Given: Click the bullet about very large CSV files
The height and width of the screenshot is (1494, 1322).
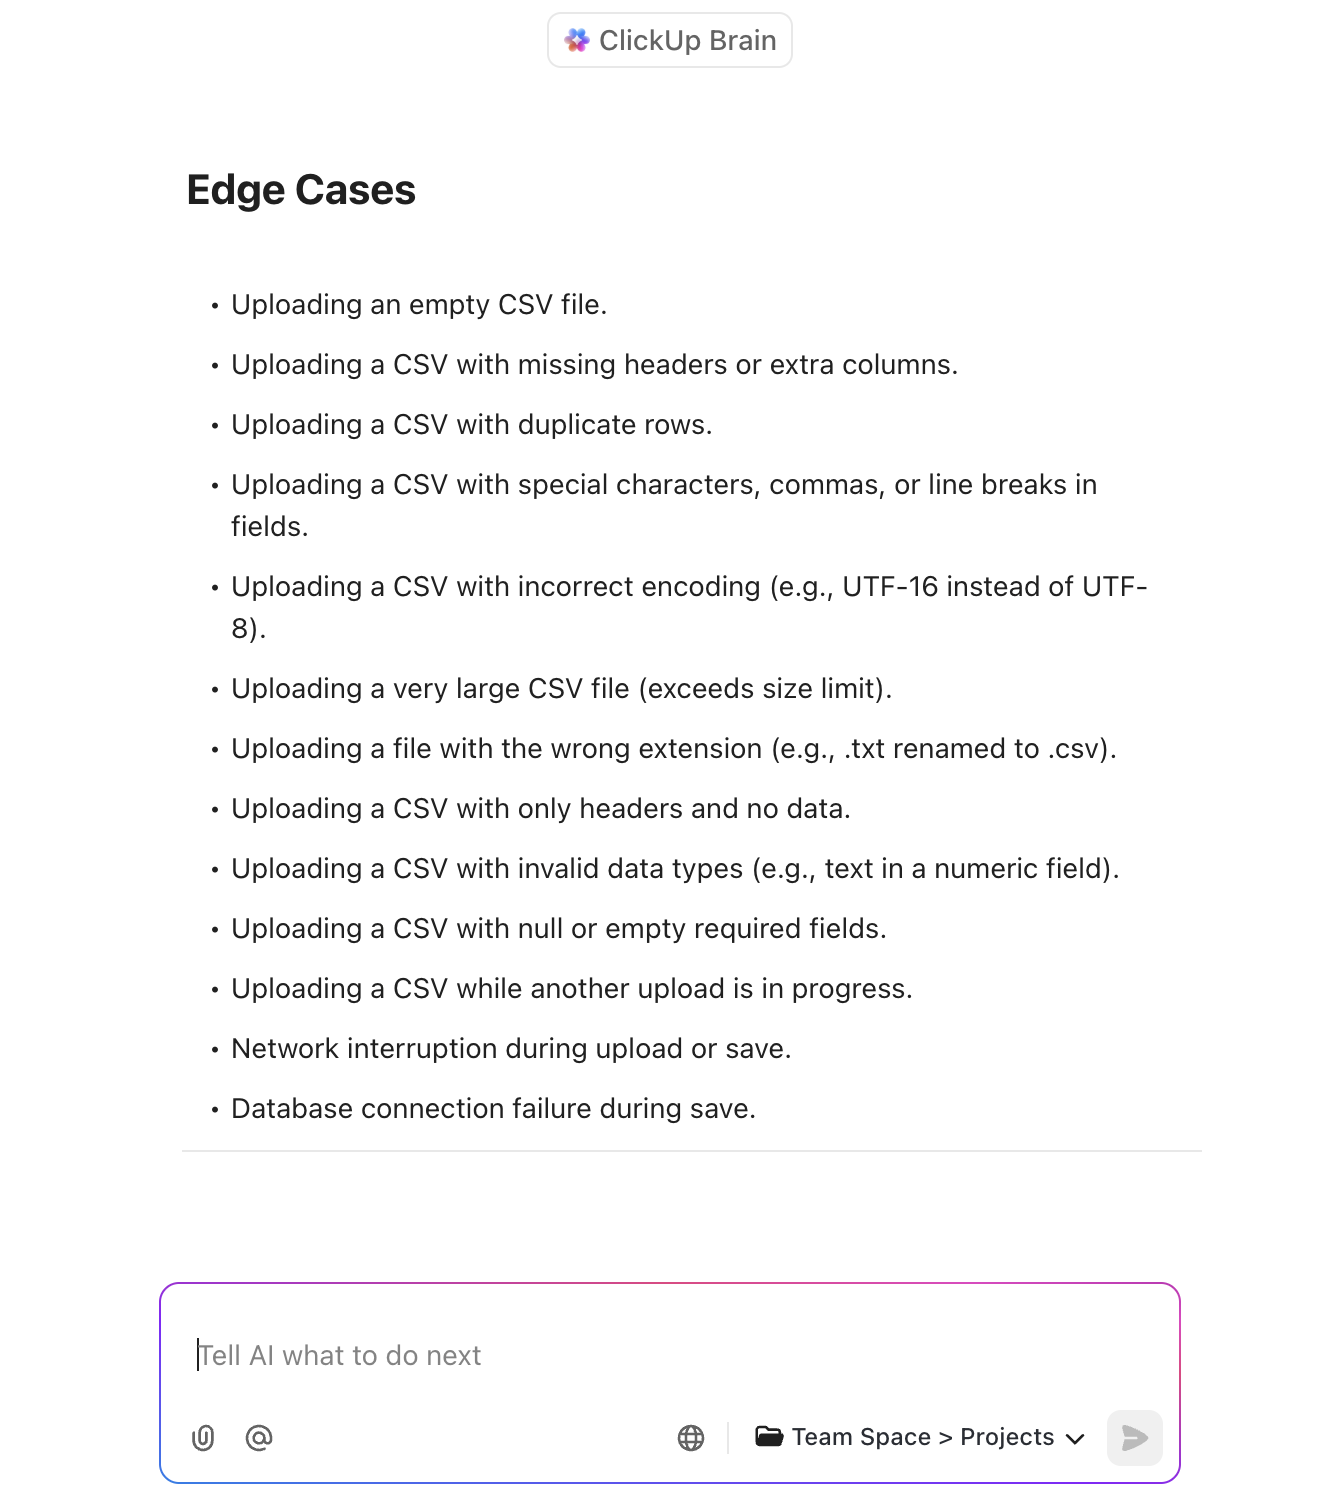Looking at the screenshot, I should (x=561, y=688).
